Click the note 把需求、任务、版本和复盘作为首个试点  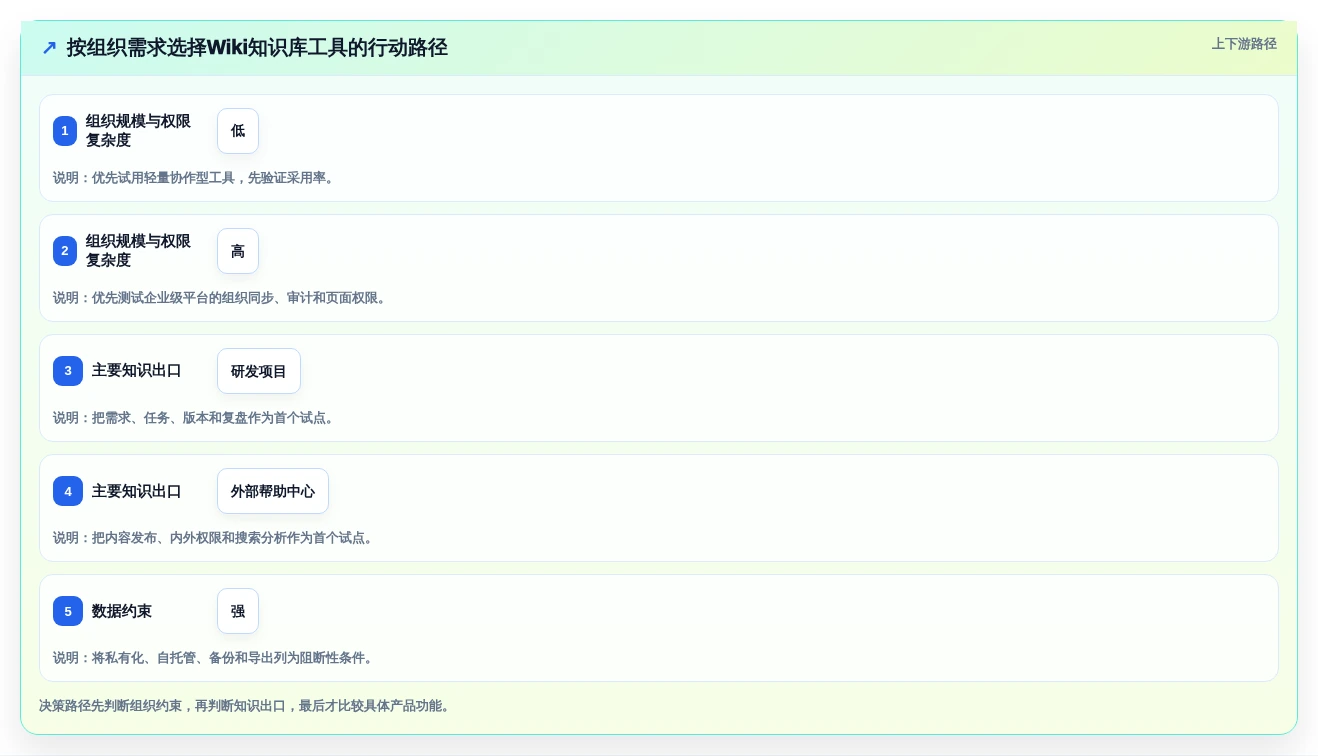click(x=194, y=418)
